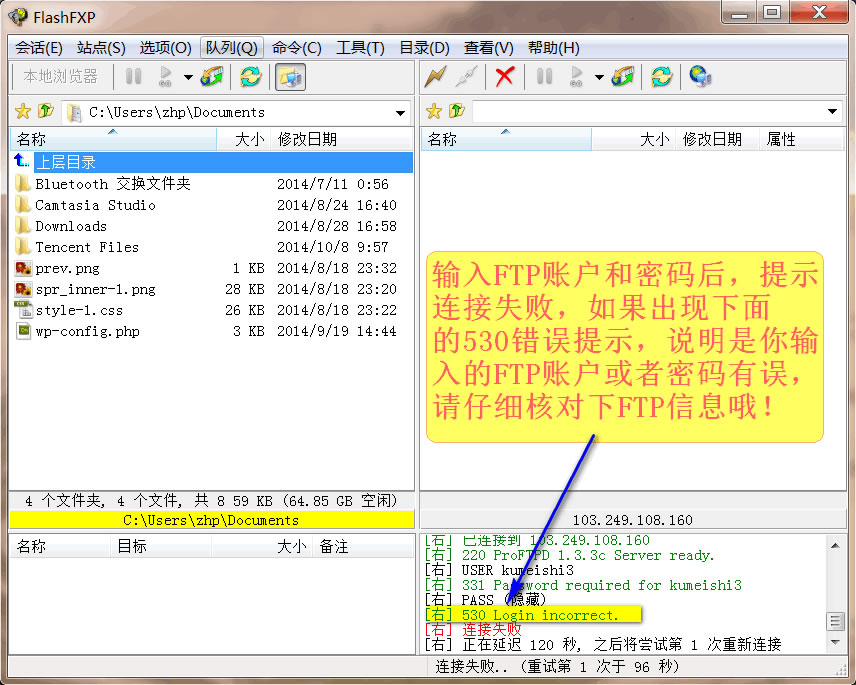Open the local favorites star icon
The height and width of the screenshot is (685, 856).
click(x=22, y=111)
